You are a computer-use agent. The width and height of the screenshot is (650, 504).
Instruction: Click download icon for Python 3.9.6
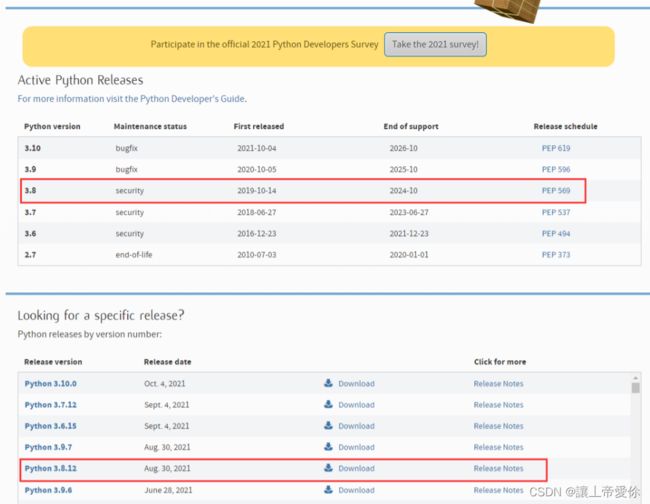[x=328, y=489]
